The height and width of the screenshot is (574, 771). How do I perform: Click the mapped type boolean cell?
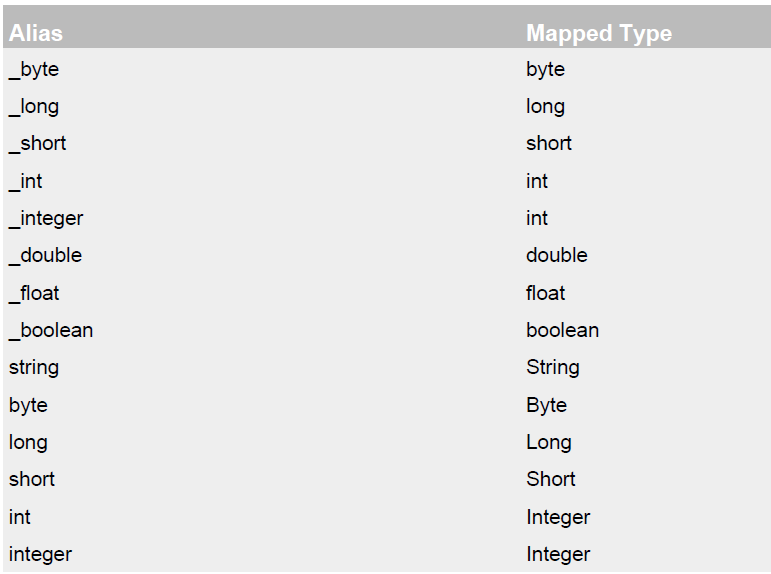(x=563, y=331)
